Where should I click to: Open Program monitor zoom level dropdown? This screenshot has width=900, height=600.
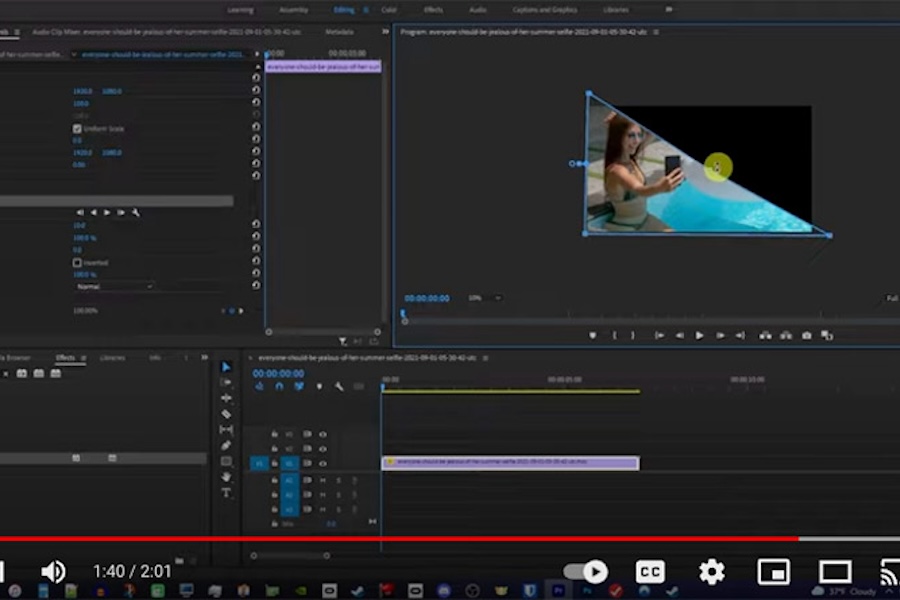click(485, 298)
